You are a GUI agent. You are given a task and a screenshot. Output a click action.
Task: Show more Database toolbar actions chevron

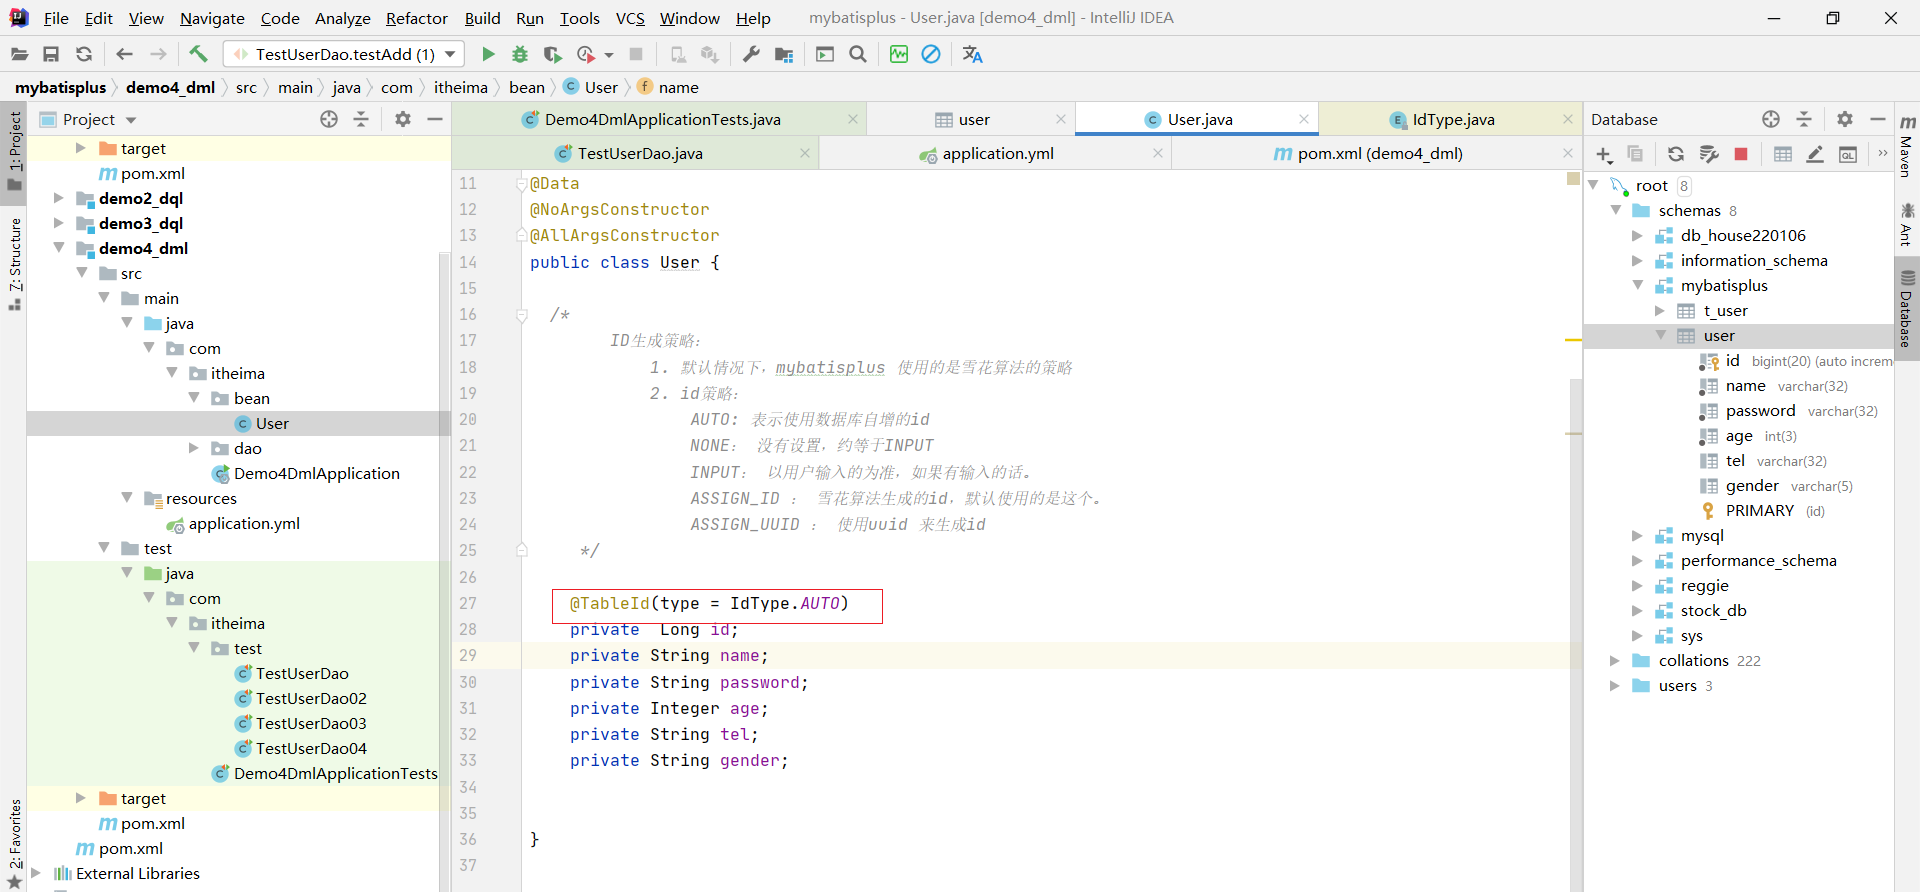coord(1882,154)
